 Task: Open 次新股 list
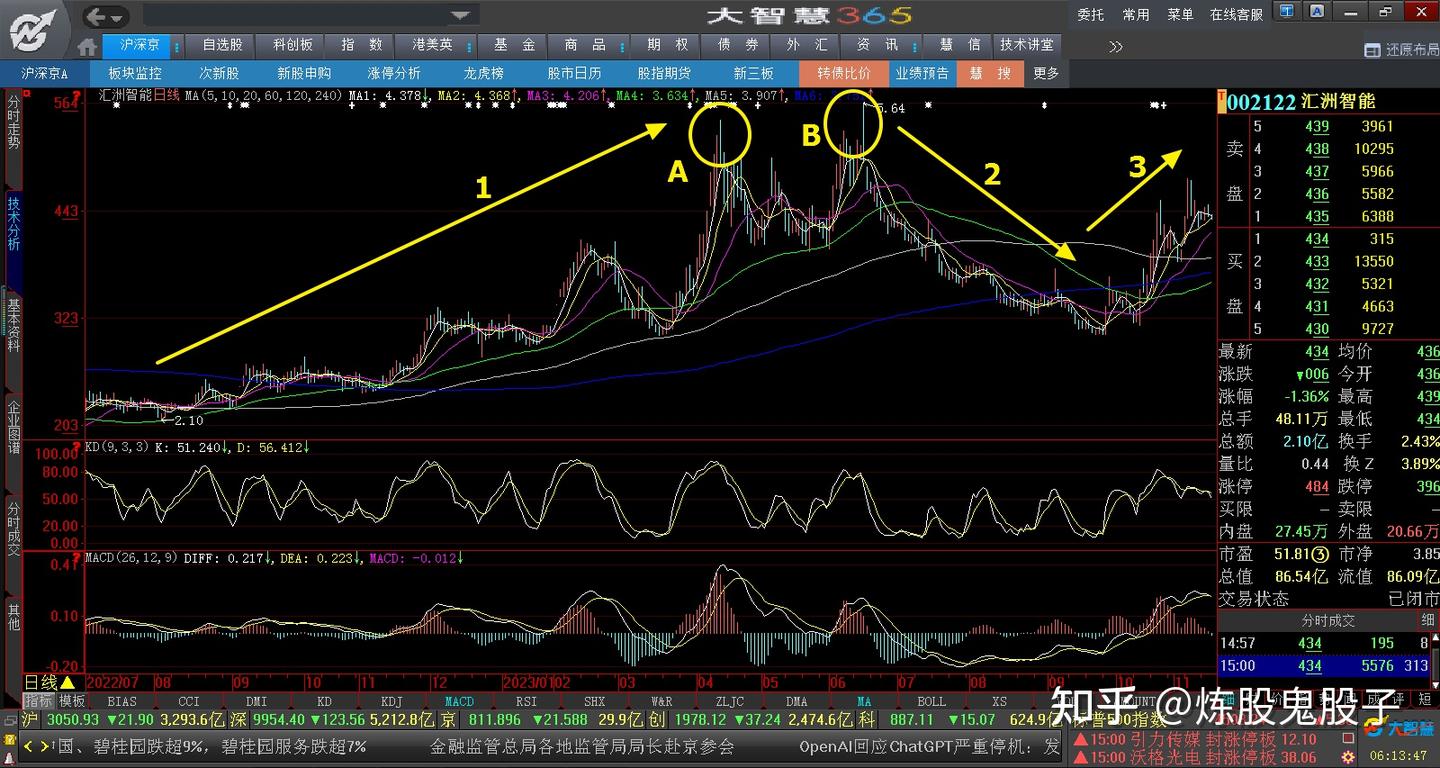[x=219, y=73]
